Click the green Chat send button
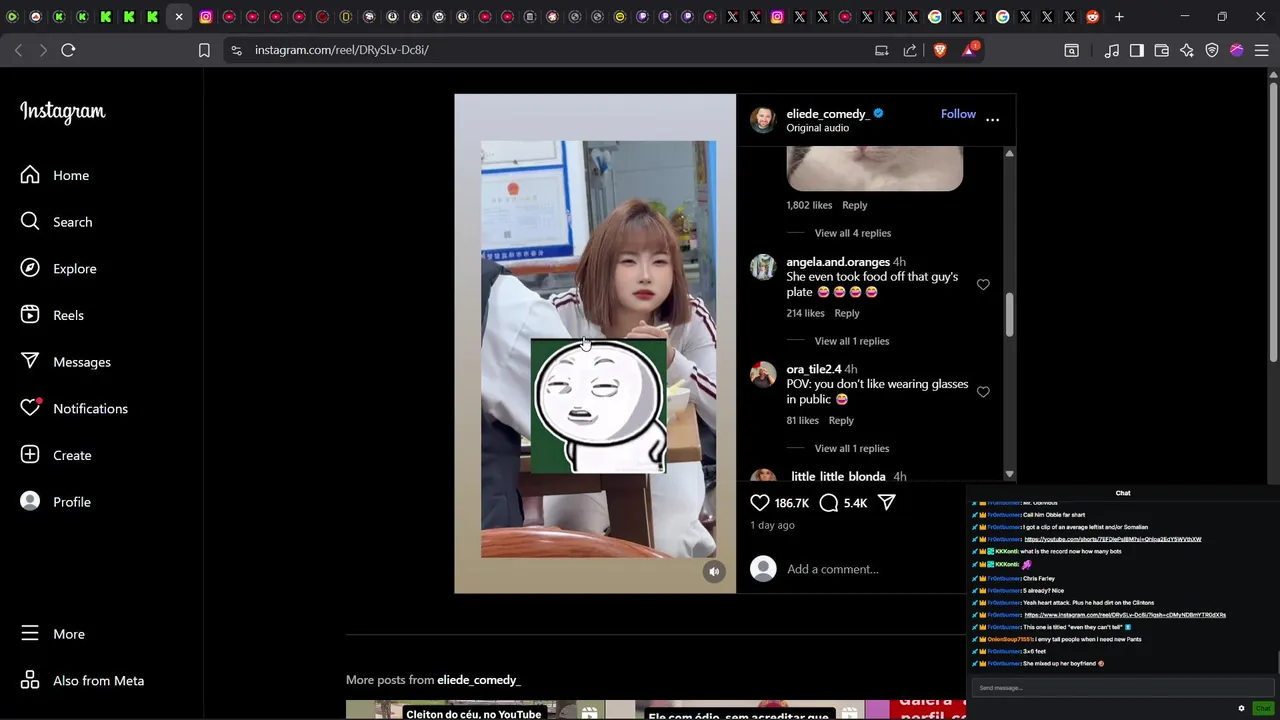This screenshot has height=720, width=1280. click(1263, 708)
